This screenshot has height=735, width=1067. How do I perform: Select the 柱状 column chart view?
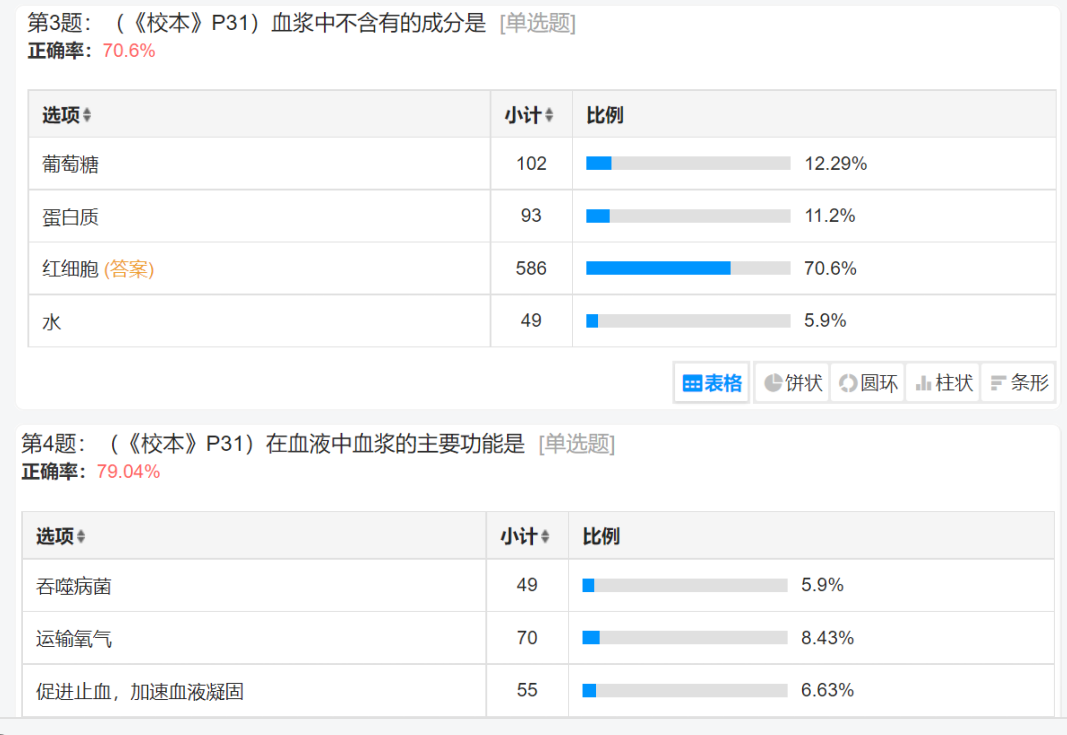coord(943,383)
